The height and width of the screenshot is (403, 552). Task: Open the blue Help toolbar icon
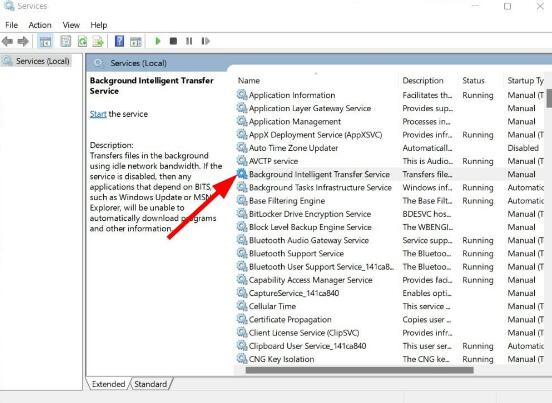pyautogui.click(x=119, y=41)
